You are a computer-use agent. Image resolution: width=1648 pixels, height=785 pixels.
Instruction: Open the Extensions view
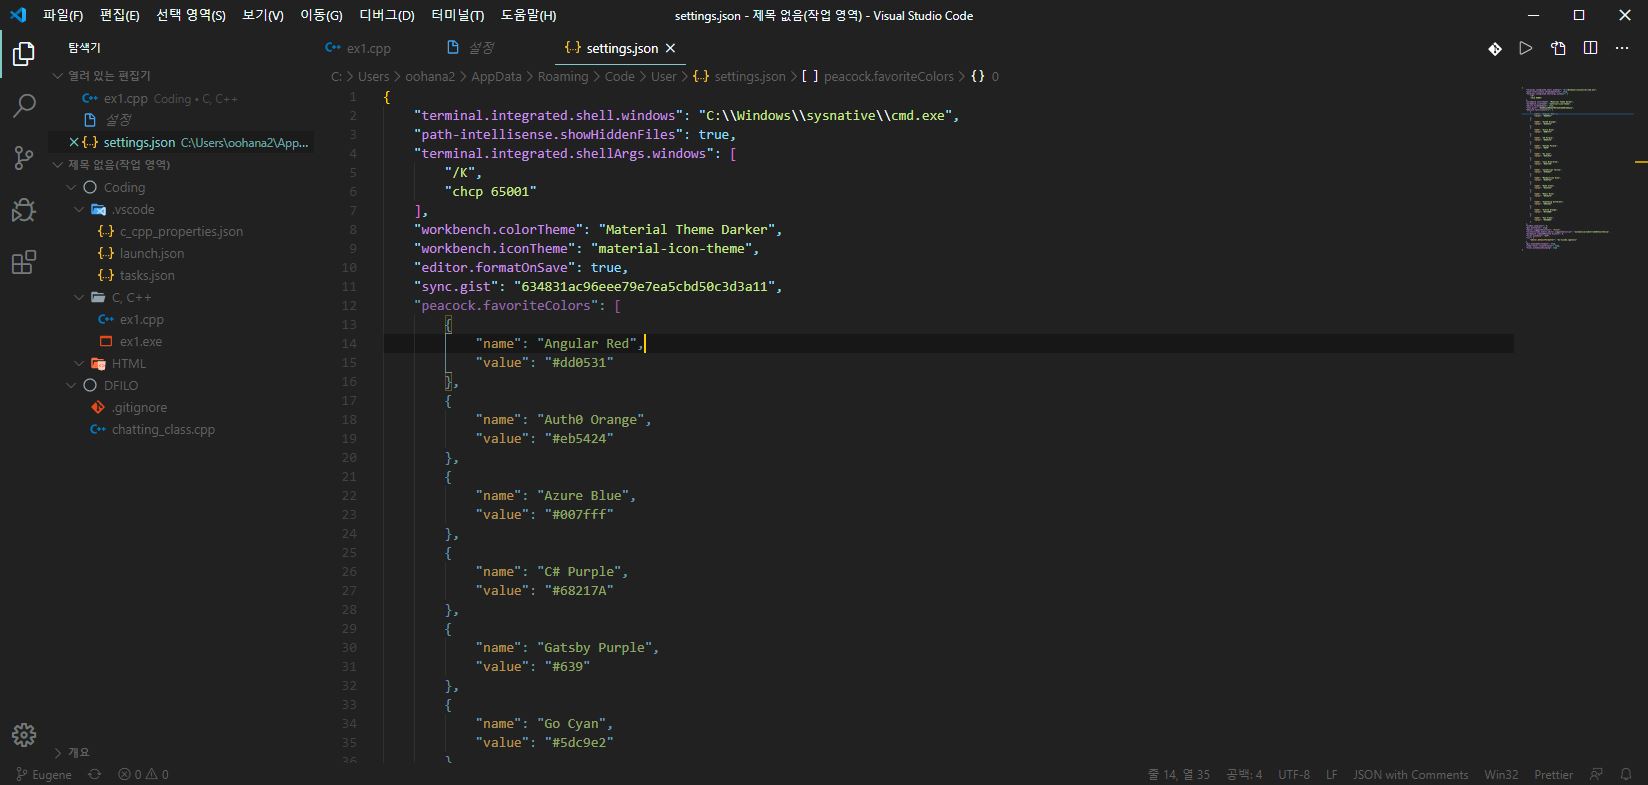(24, 262)
